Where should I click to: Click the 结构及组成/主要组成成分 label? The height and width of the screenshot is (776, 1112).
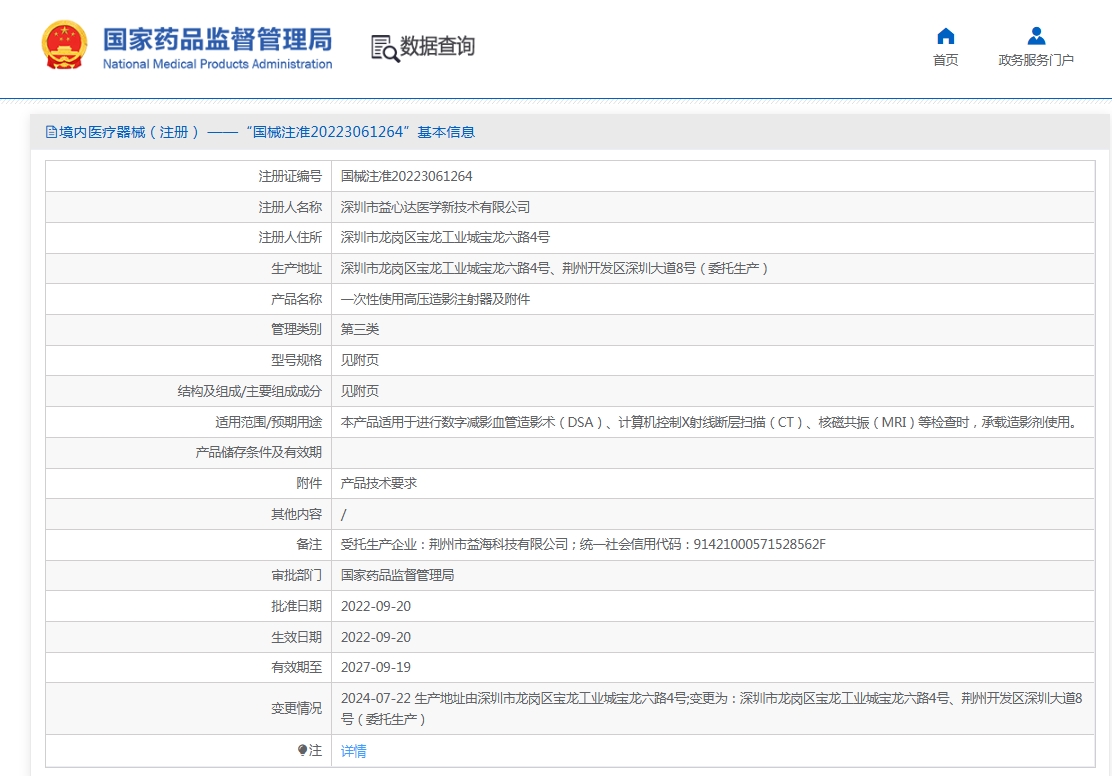click(x=250, y=391)
